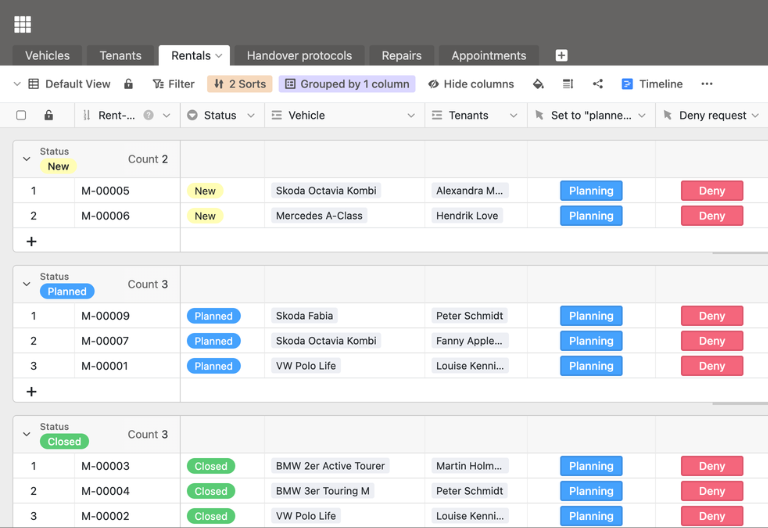Image resolution: width=768 pixels, height=528 pixels.
Task: Collapse the Closed status group
Action: point(26,435)
